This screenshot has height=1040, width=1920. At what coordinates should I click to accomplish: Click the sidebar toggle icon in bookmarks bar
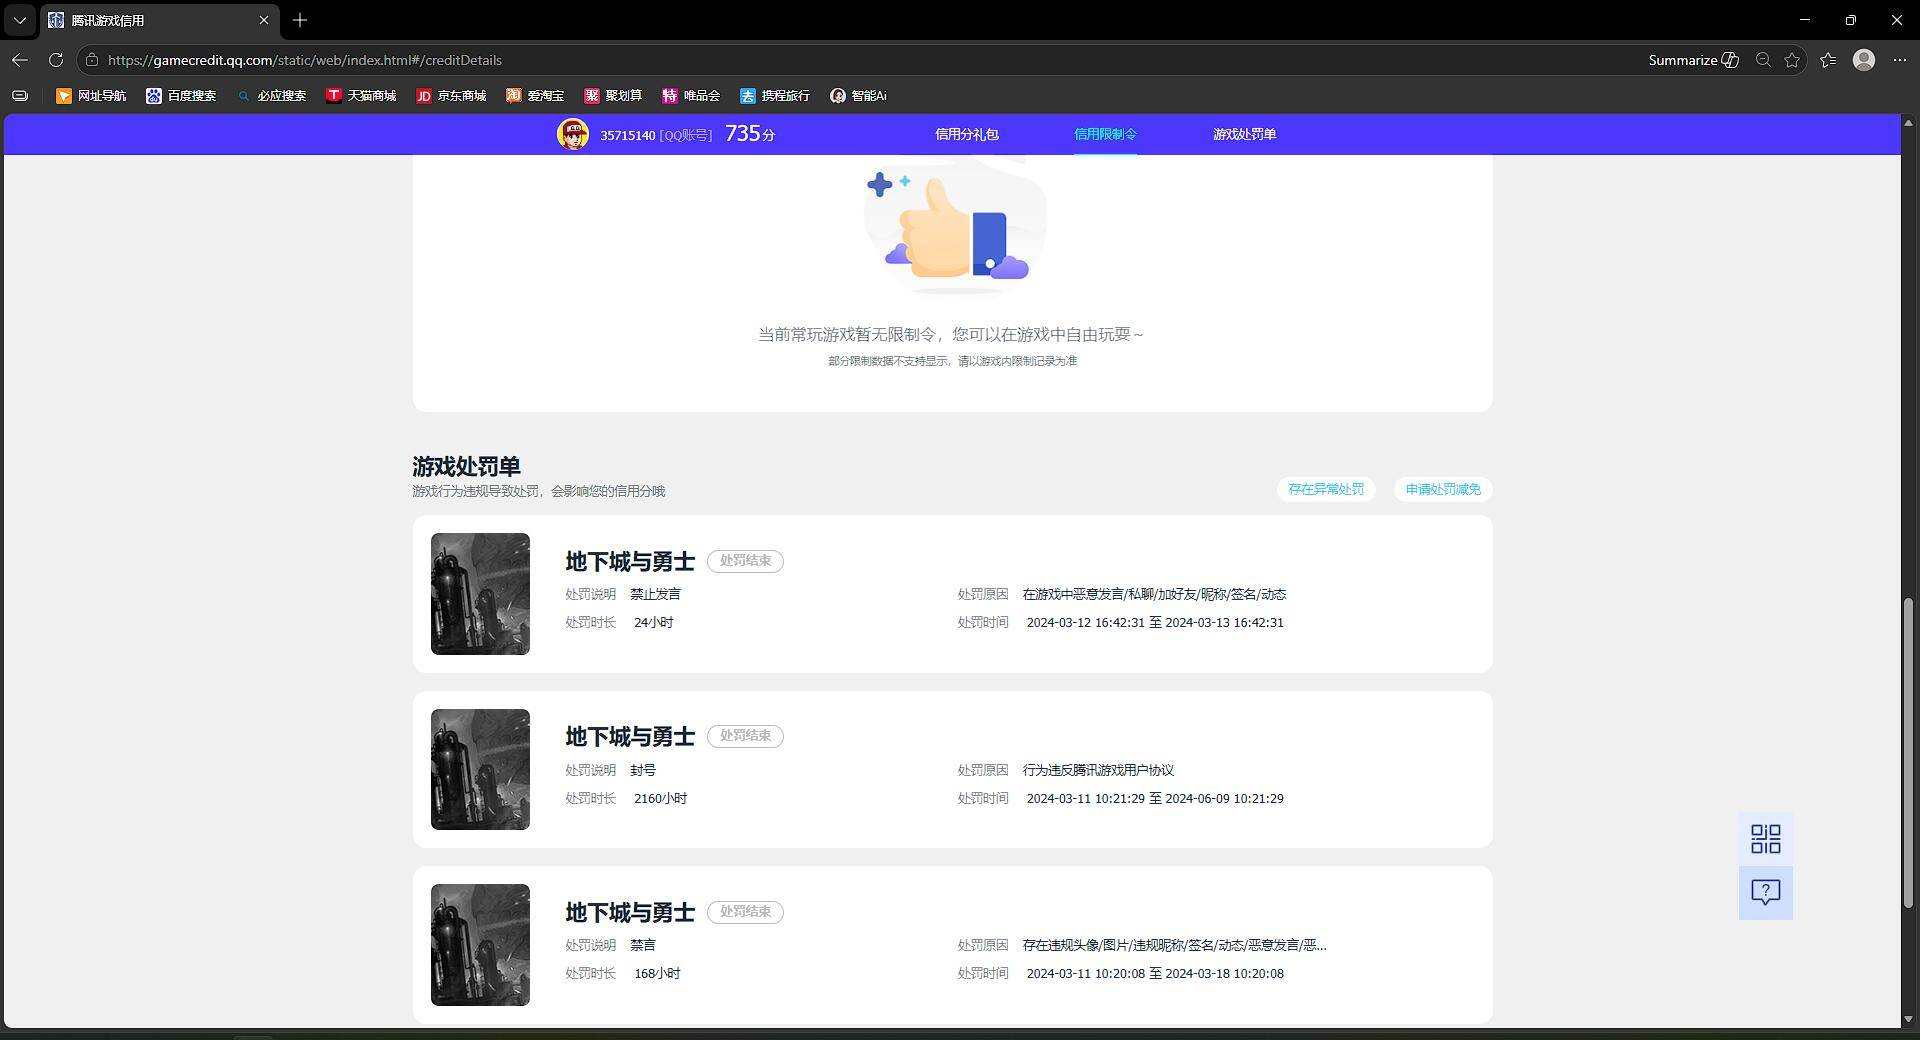tap(20, 96)
